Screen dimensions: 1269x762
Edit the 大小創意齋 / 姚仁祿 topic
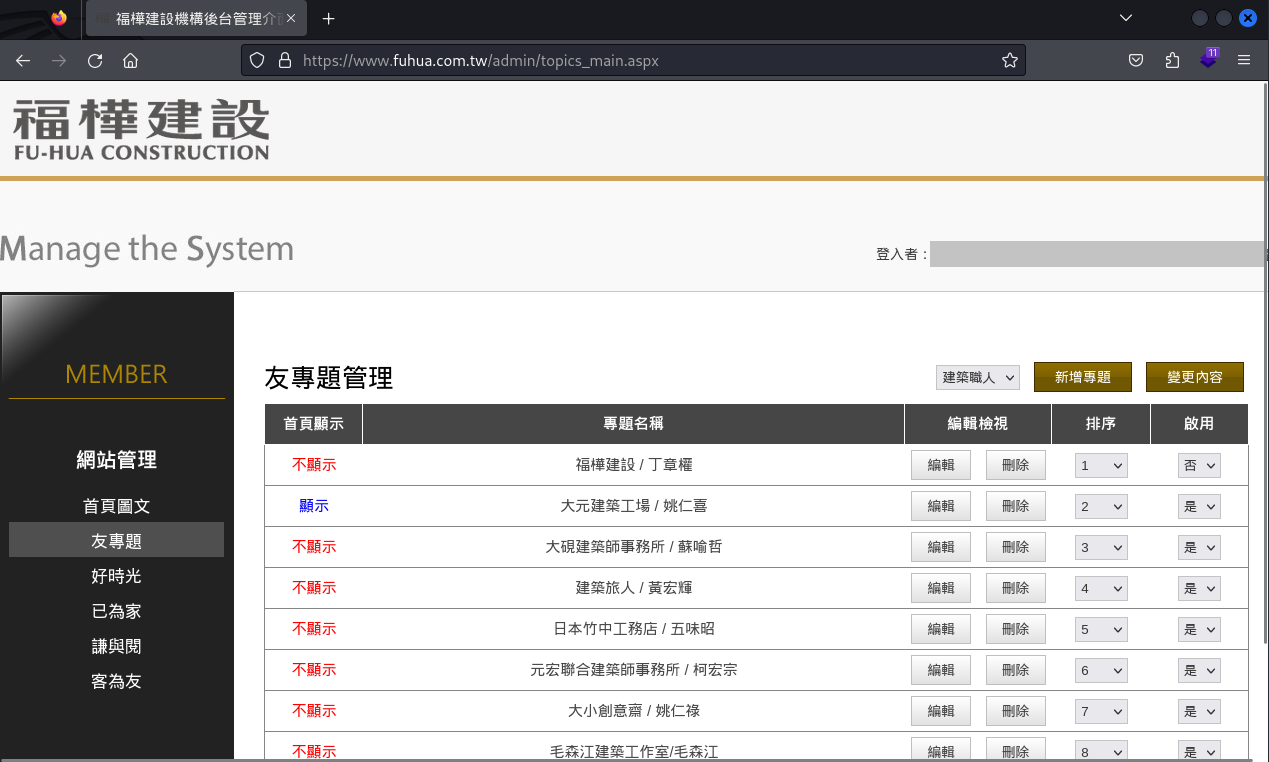click(x=941, y=711)
